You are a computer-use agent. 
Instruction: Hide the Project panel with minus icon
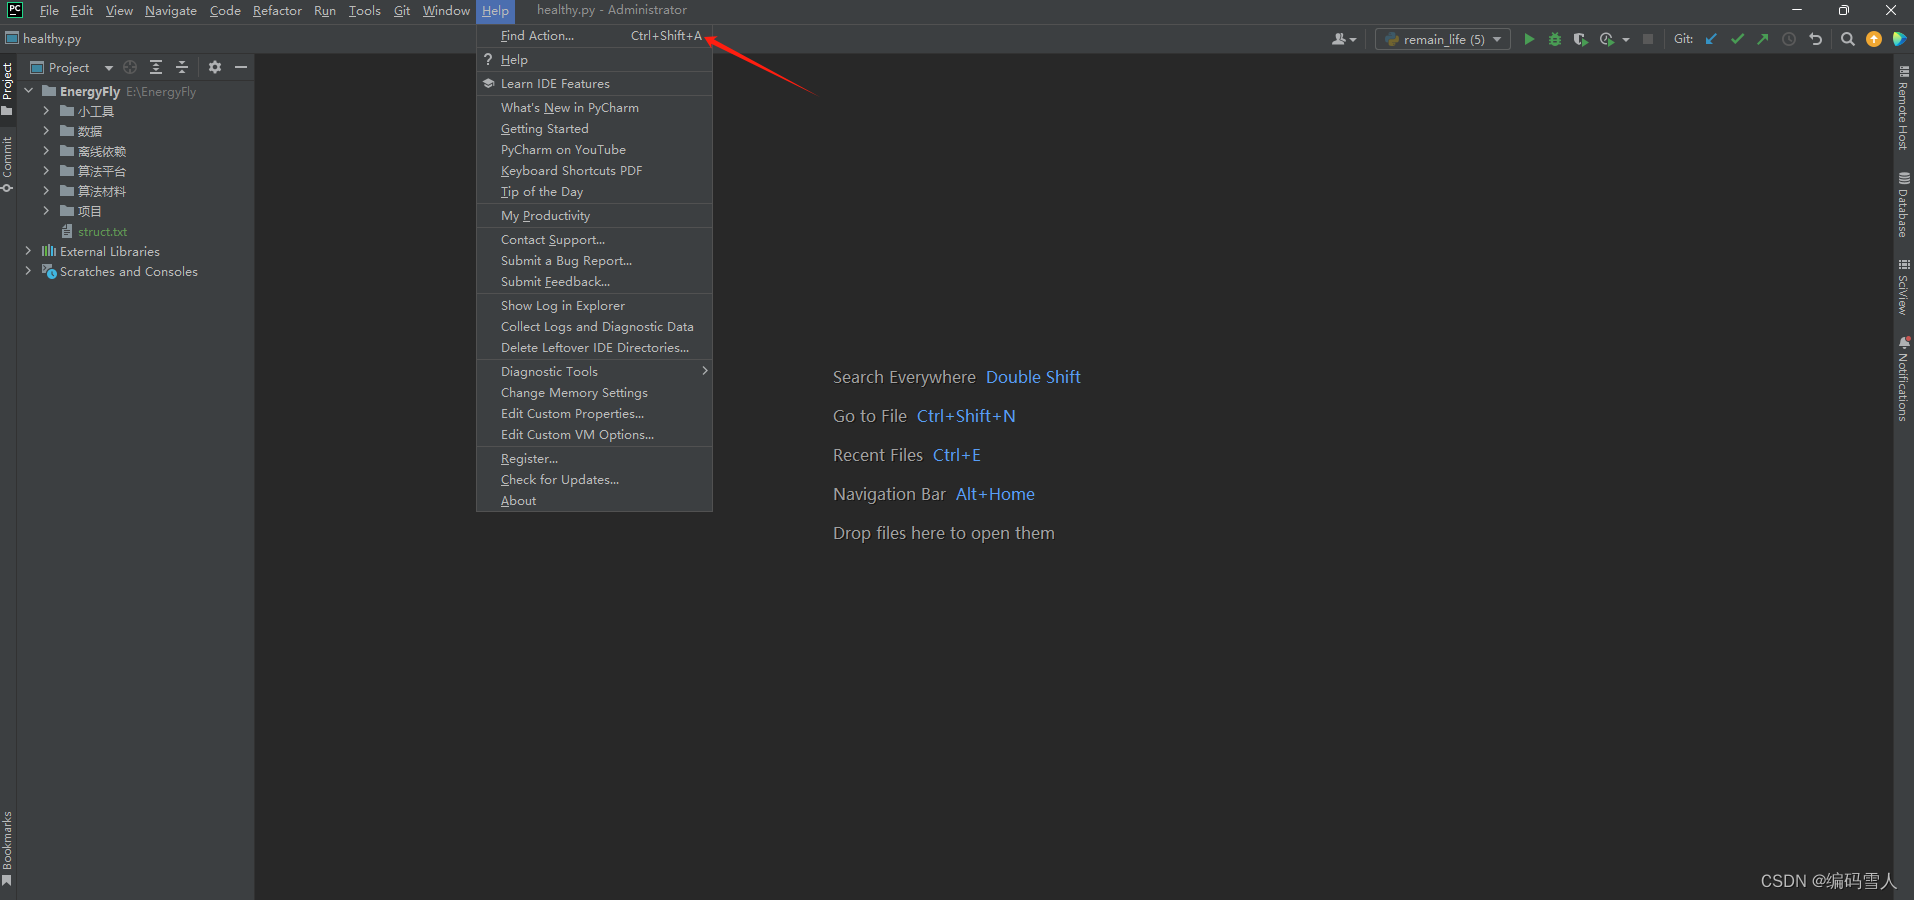pyautogui.click(x=240, y=67)
